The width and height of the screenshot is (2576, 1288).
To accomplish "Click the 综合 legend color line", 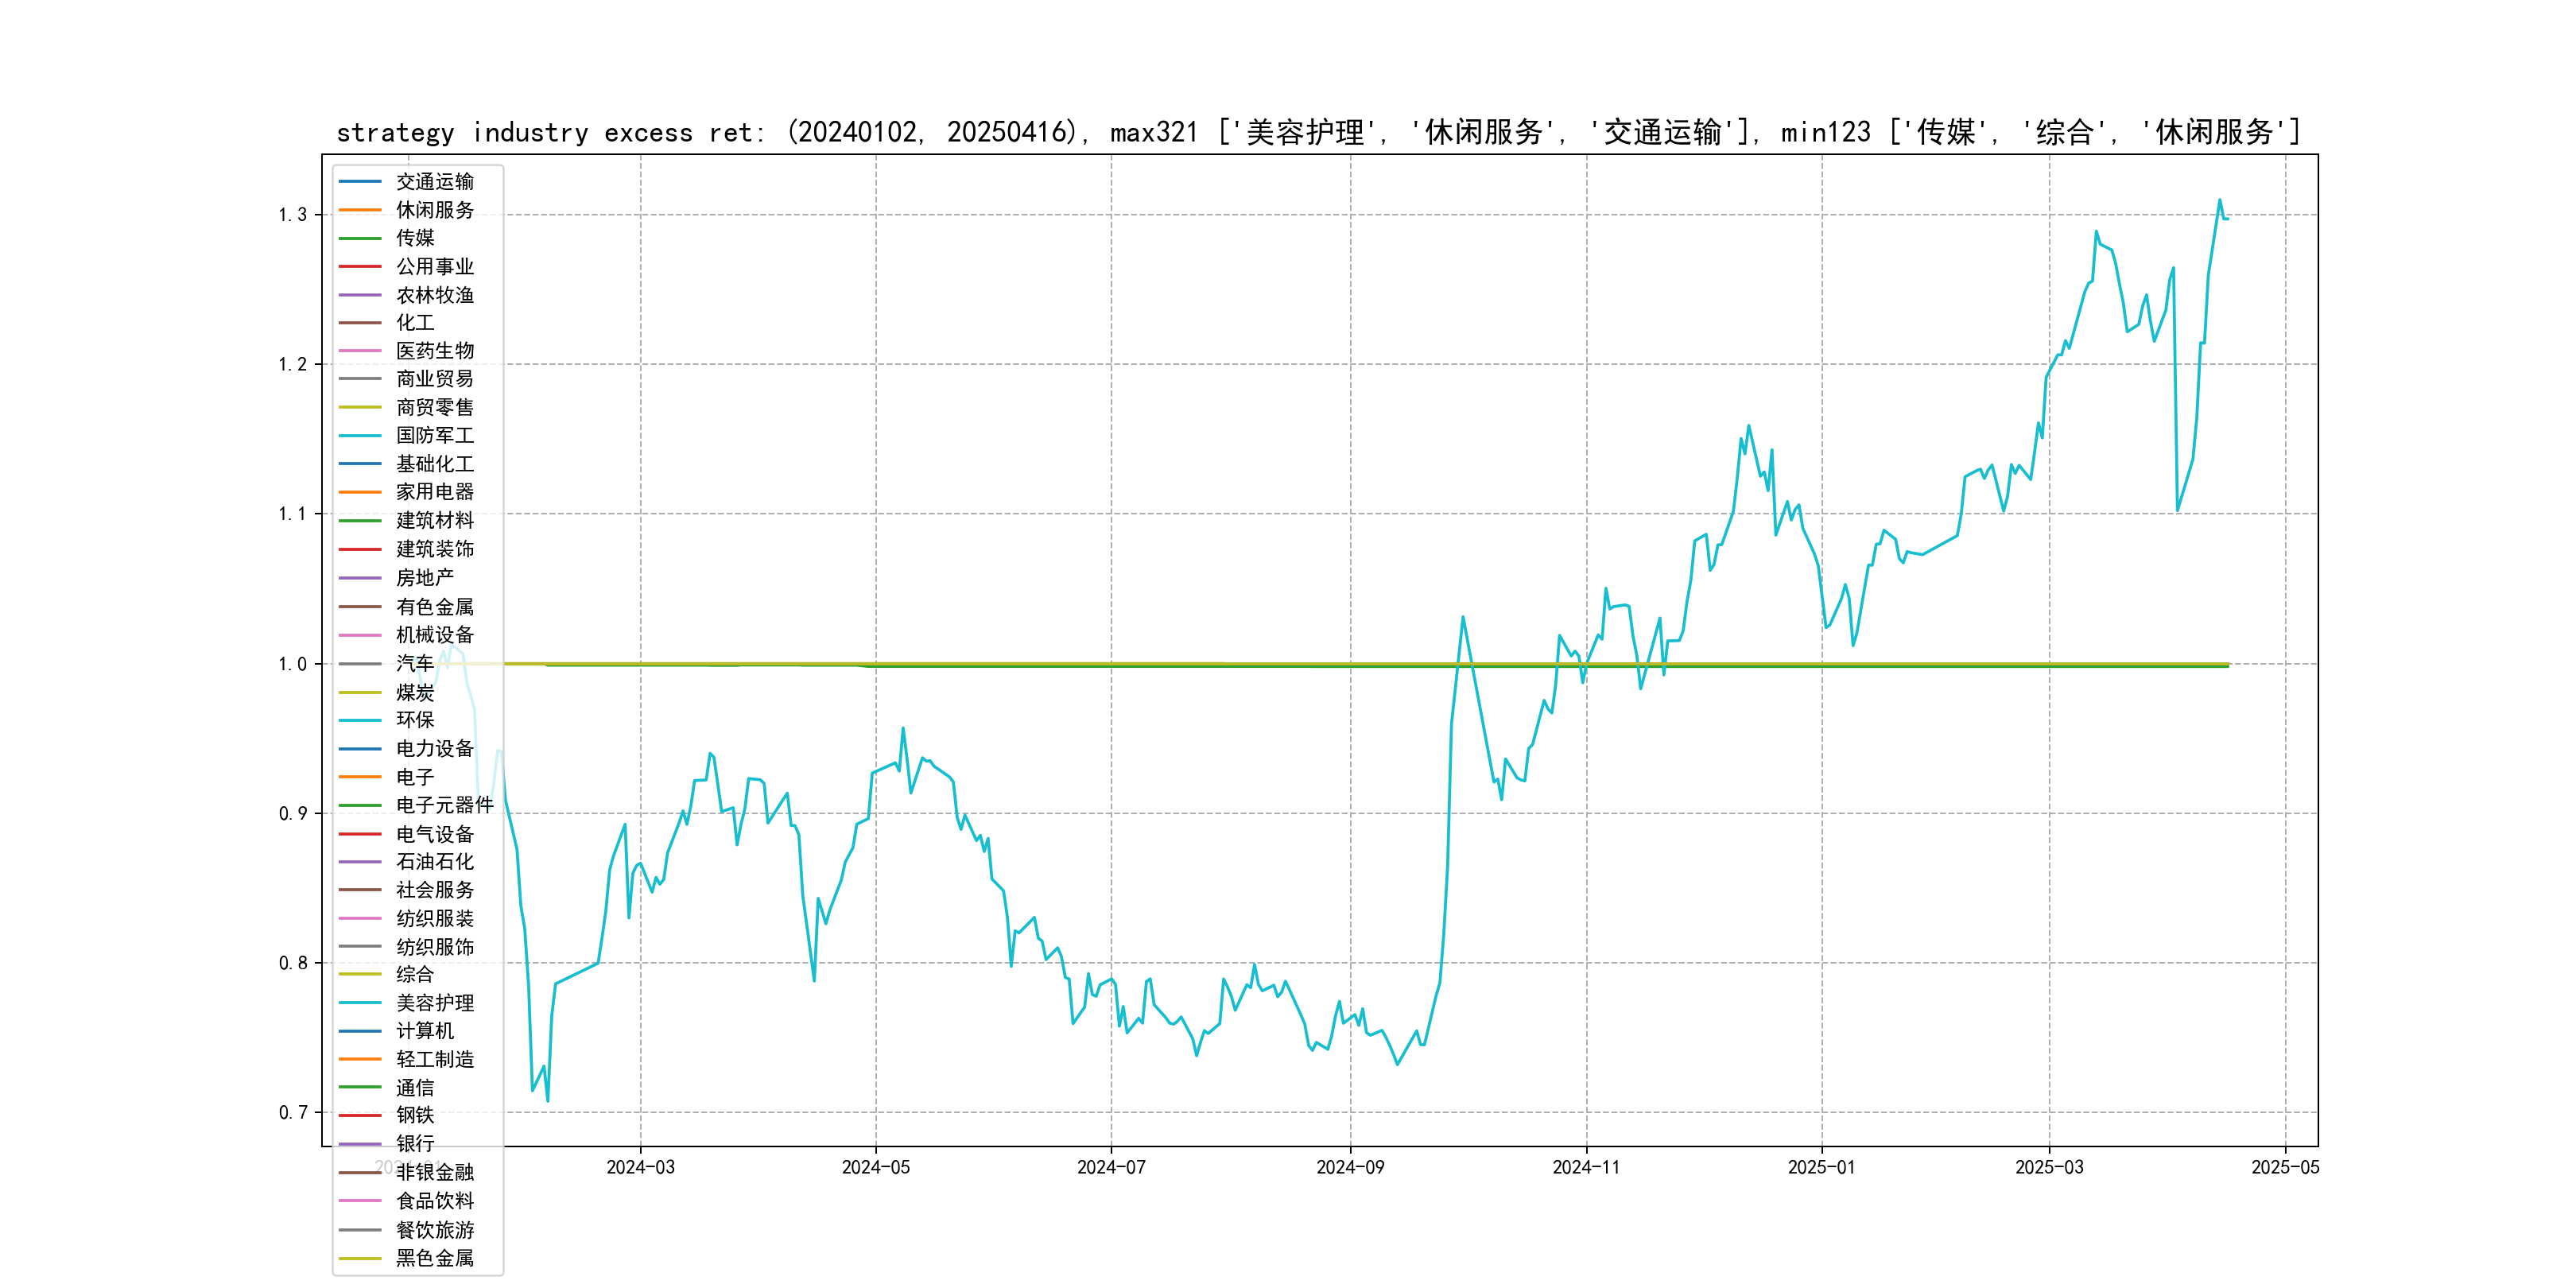I will 360,974.
